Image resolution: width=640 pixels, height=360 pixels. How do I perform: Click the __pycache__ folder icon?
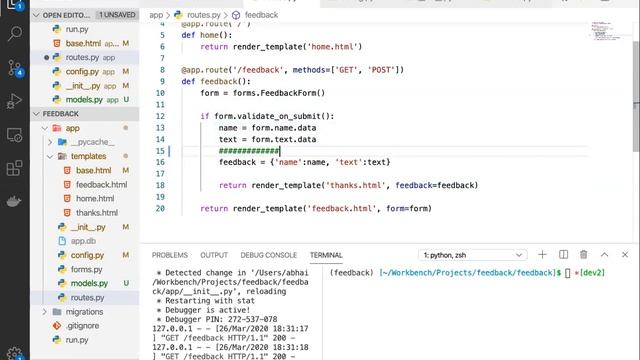tap(62, 142)
